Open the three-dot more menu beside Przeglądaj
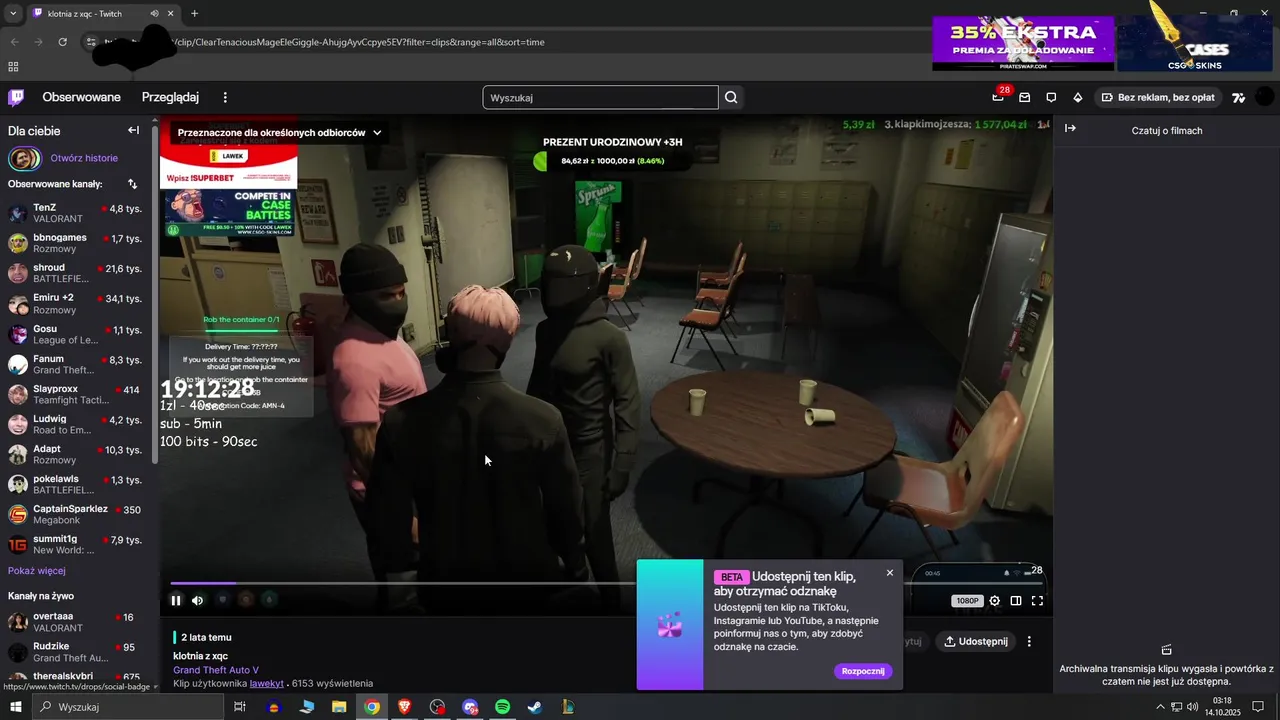Image resolution: width=1280 pixels, height=720 pixels. [x=225, y=97]
